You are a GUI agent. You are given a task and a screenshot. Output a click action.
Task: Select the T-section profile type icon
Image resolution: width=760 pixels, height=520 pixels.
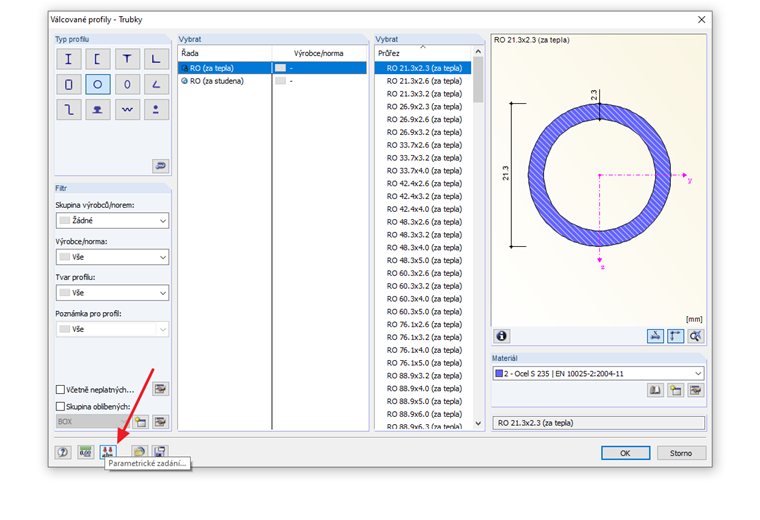pyautogui.click(x=127, y=59)
